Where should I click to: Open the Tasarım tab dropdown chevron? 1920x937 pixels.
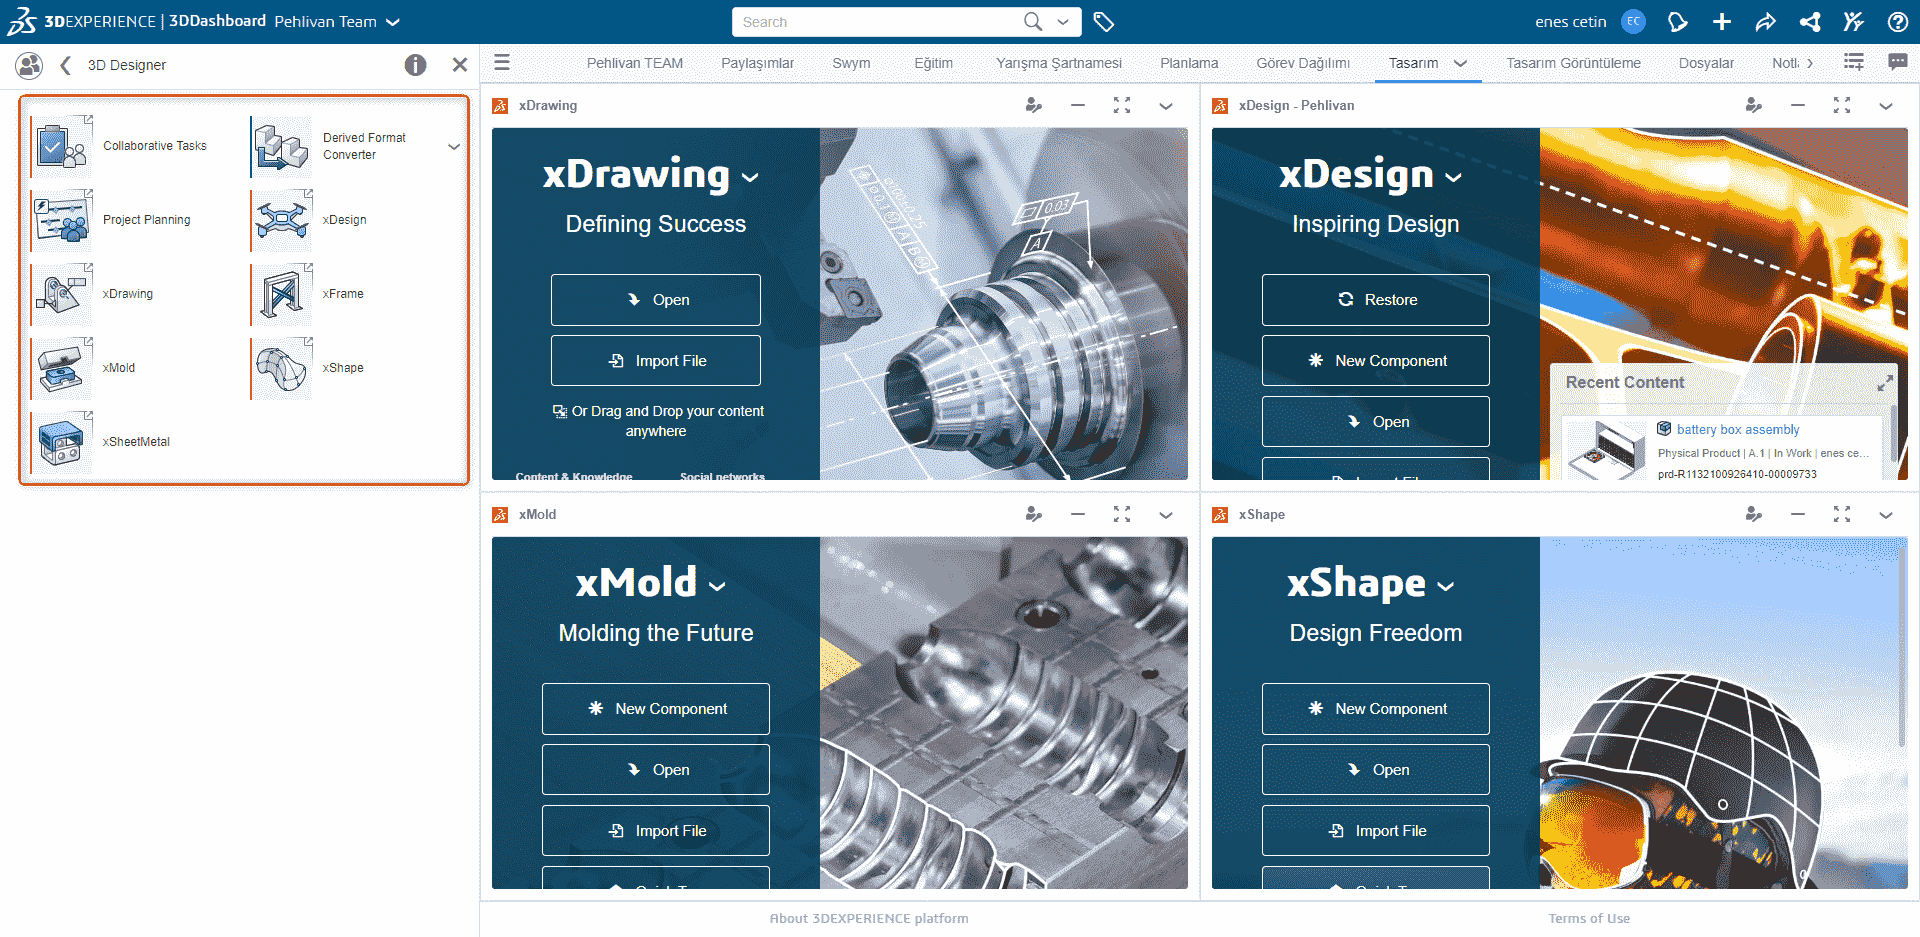click(x=1461, y=63)
